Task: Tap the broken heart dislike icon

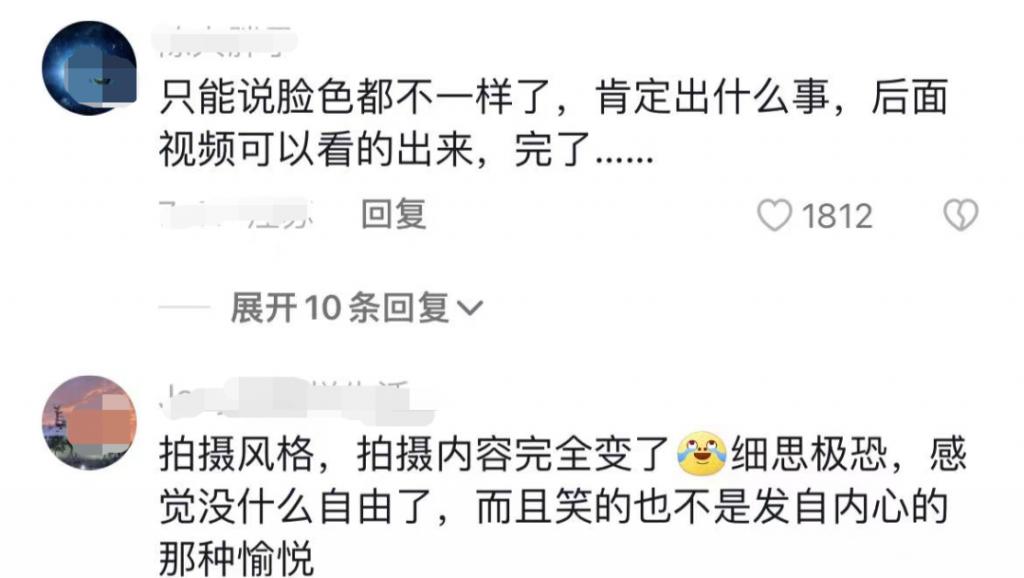Action: point(961,215)
